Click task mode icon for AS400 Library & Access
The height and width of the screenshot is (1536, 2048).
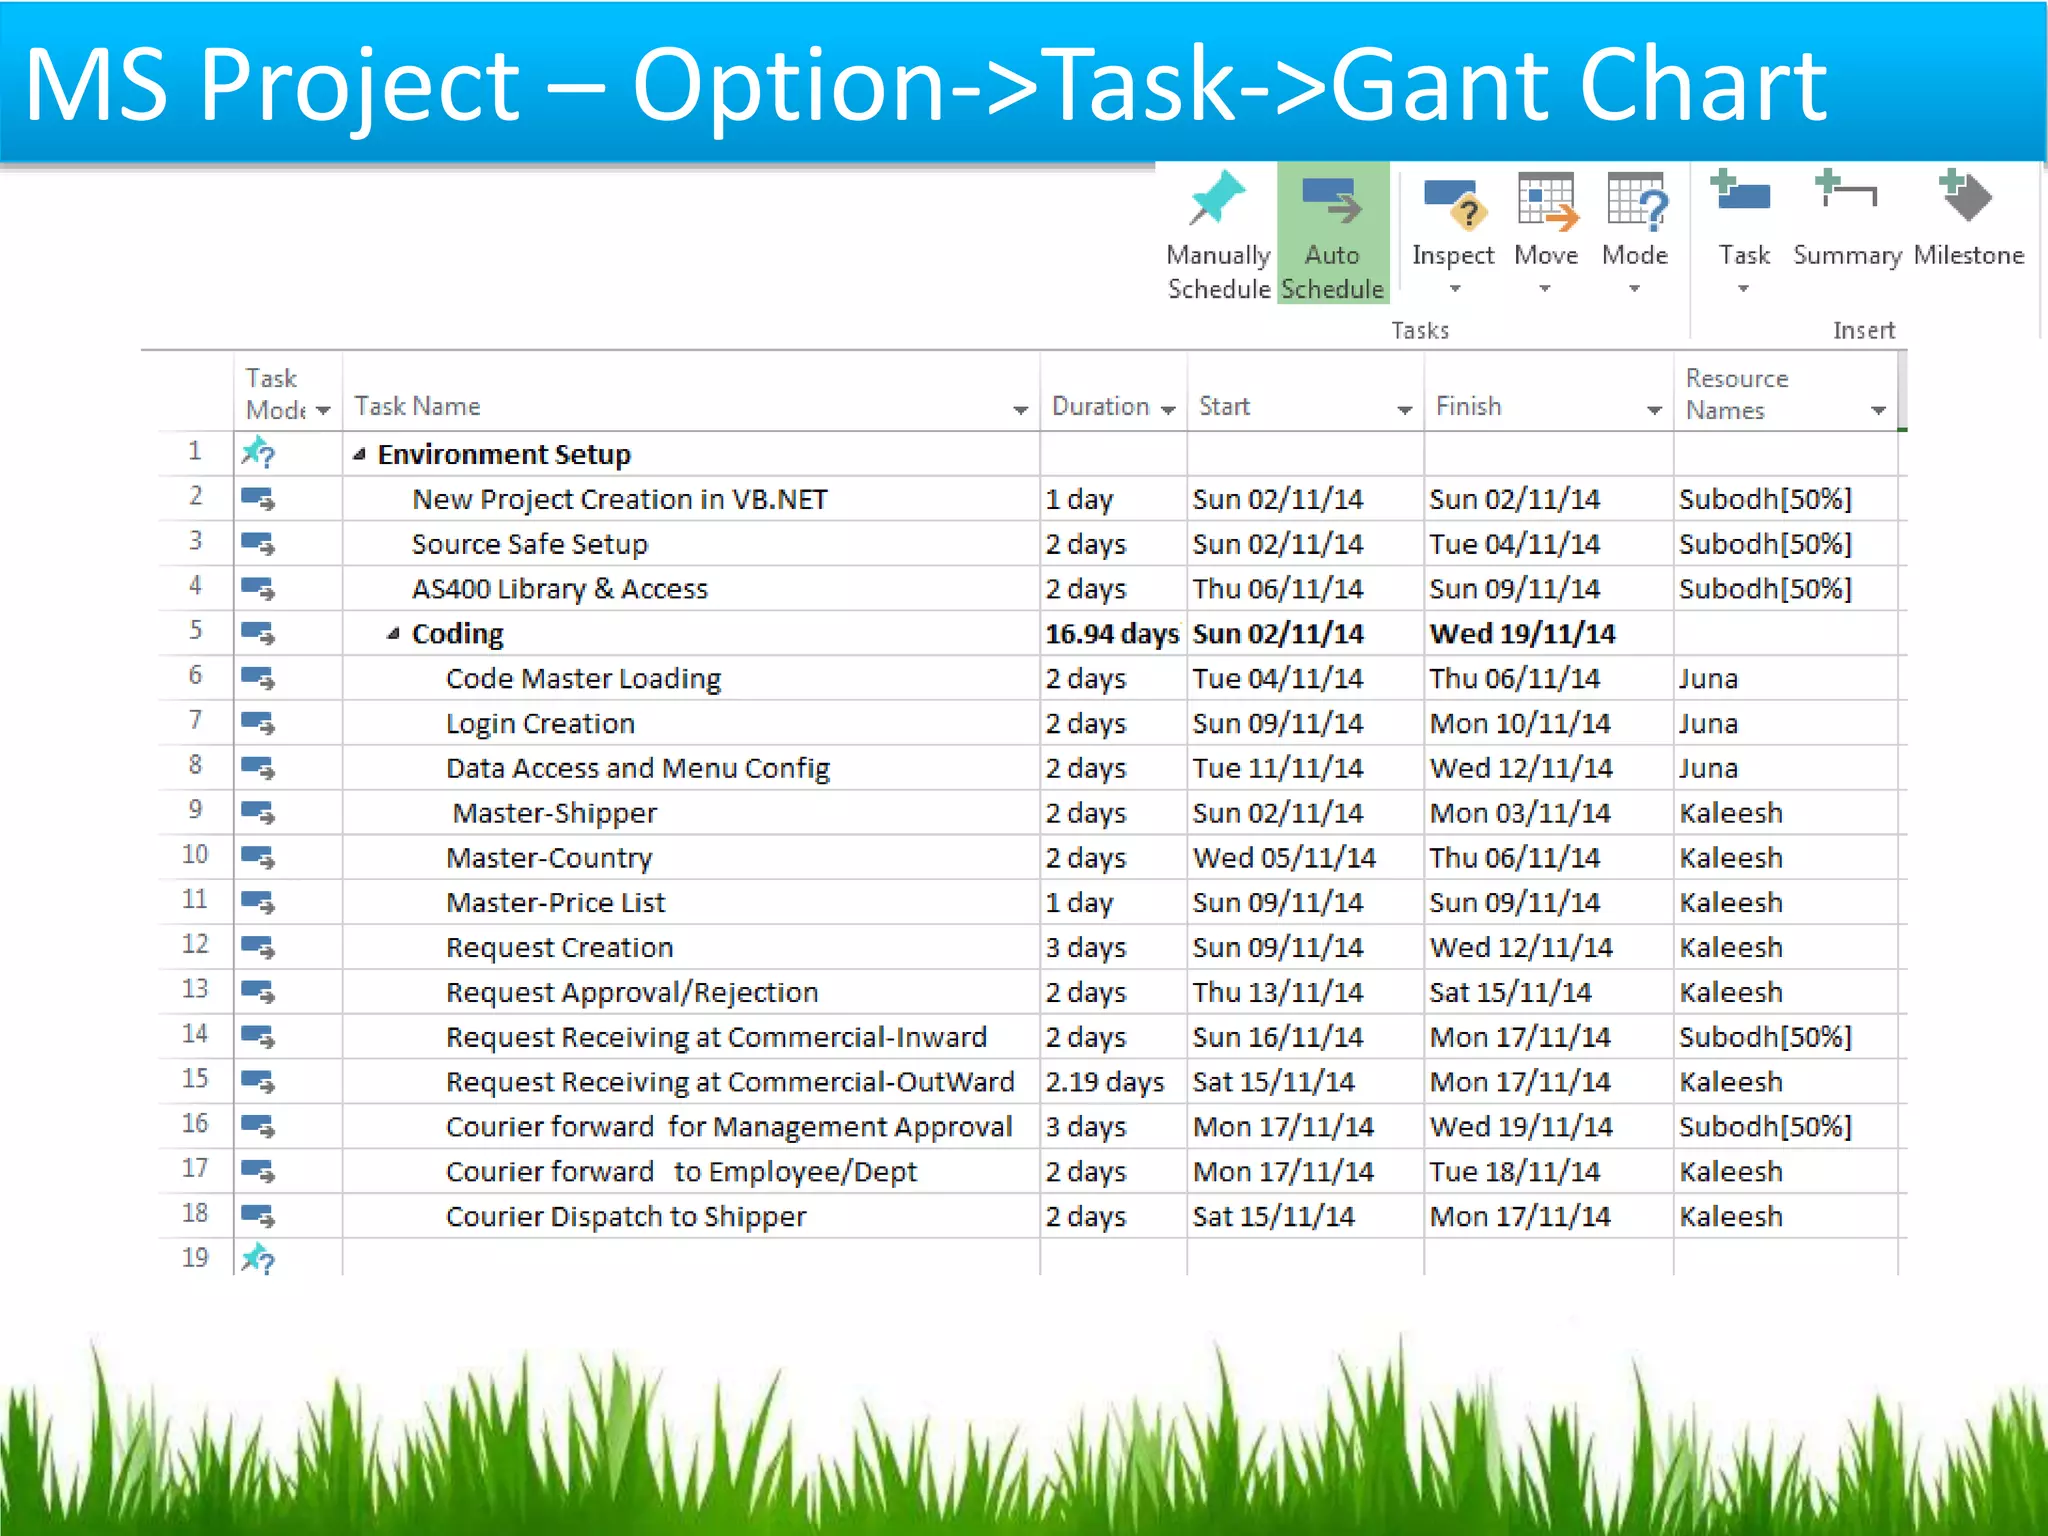(x=258, y=588)
